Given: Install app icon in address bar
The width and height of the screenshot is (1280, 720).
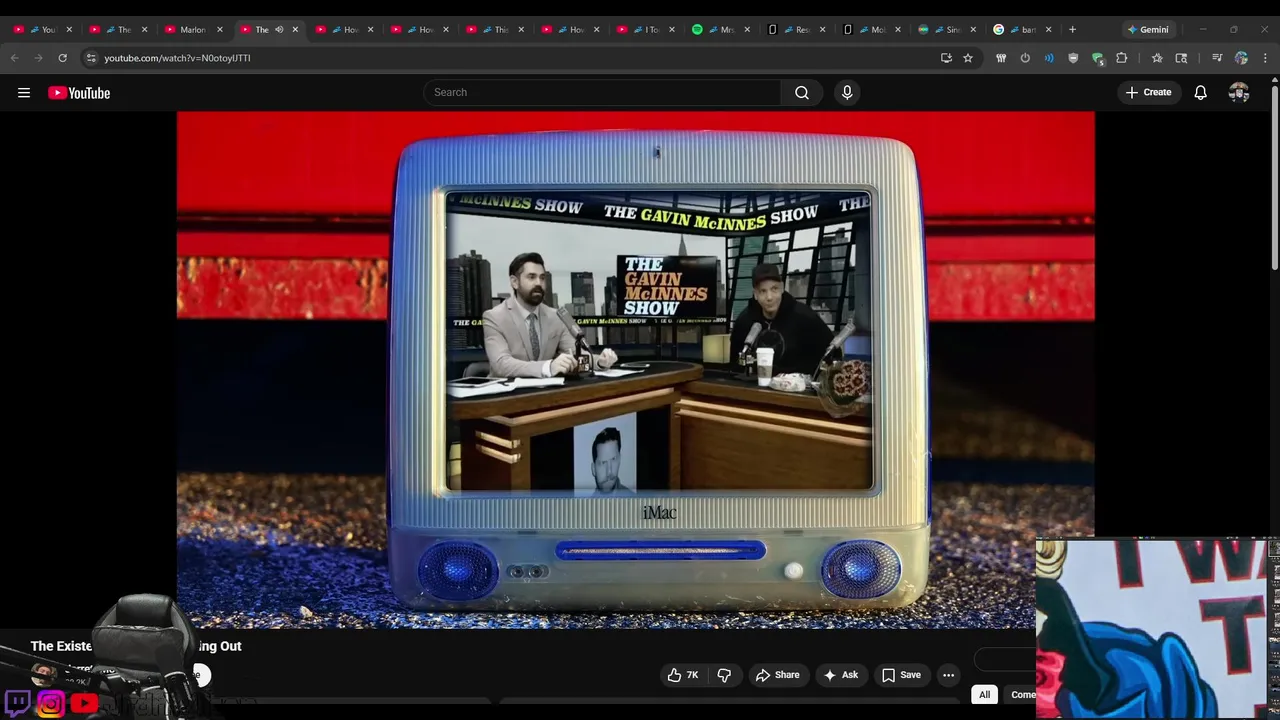Looking at the screenshot, I should click(x=946, y=58).
